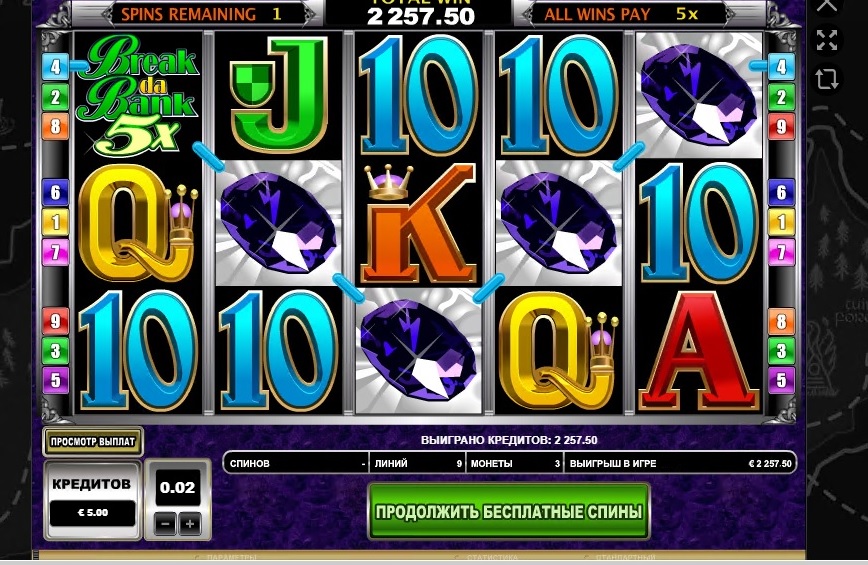Click the green J symbol on reel two
868x565 pixels.
click(278, 95)
